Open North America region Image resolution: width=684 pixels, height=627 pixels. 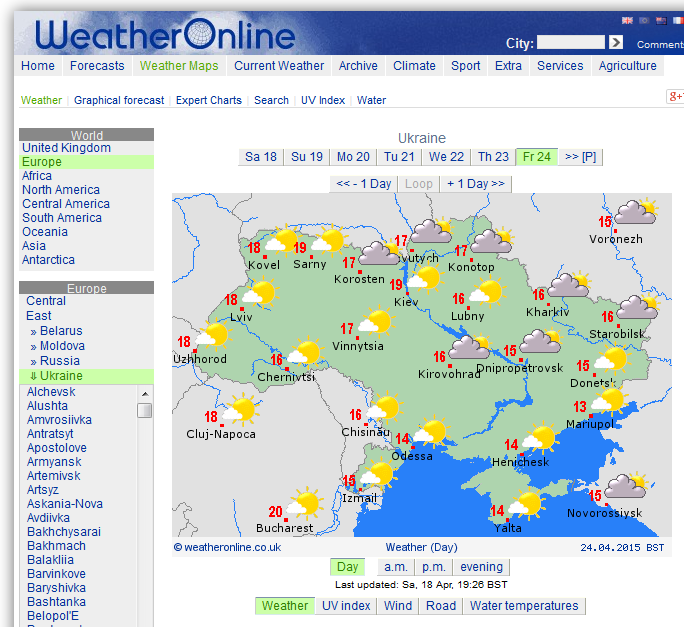(61, 190)
